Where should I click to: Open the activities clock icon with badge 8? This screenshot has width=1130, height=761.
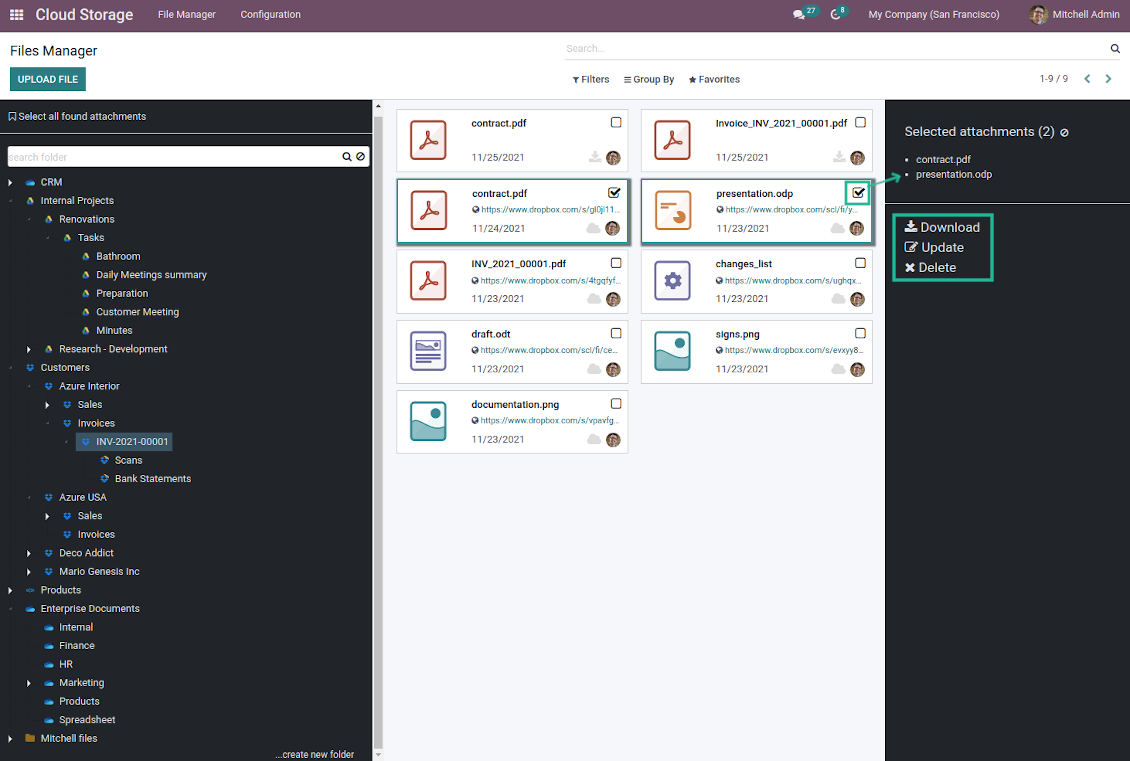point(836,14)
